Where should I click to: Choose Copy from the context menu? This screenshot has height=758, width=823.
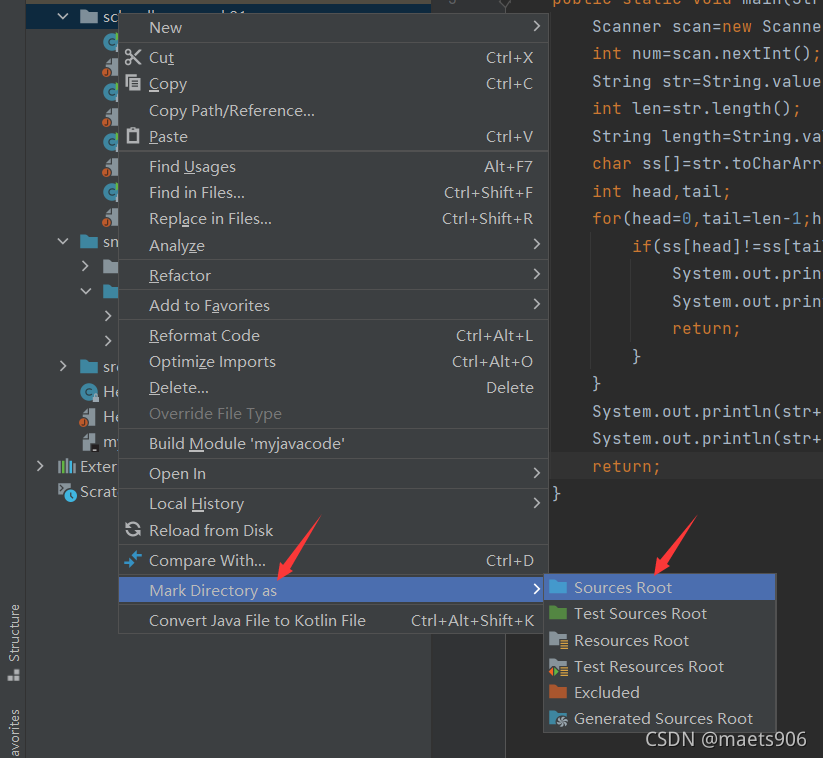pos(333,83)
